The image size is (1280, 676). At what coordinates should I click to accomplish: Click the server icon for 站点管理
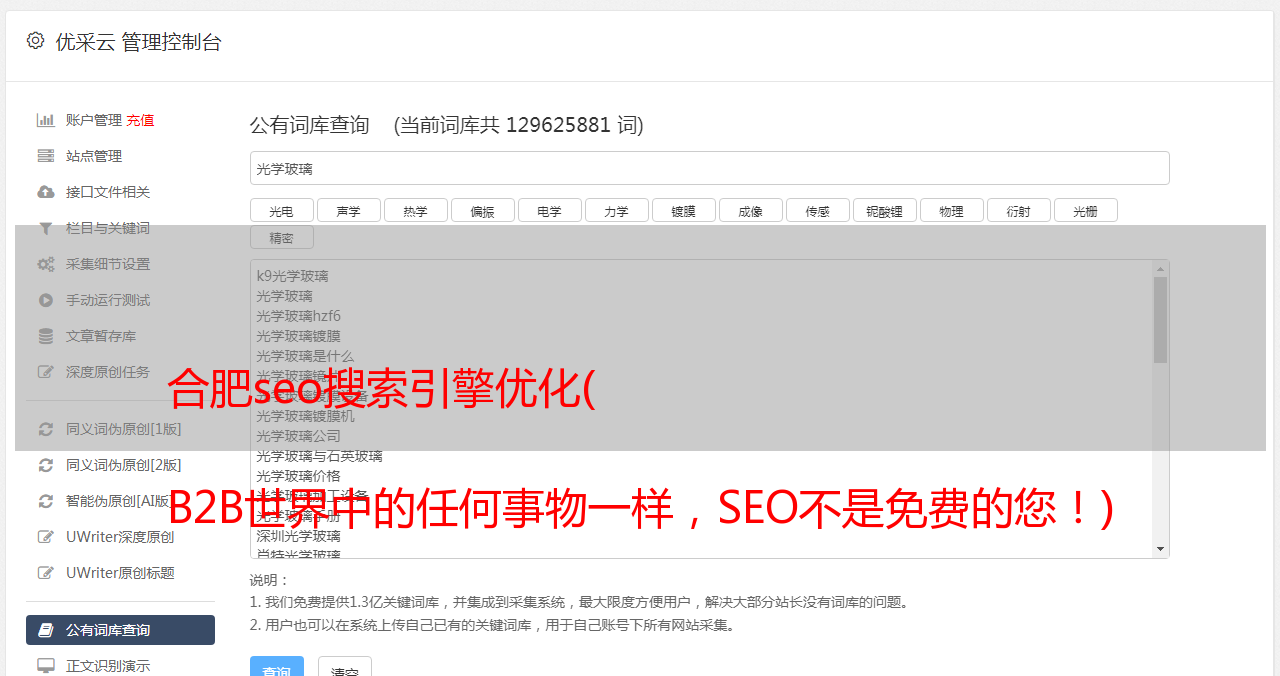click(46, 156)
